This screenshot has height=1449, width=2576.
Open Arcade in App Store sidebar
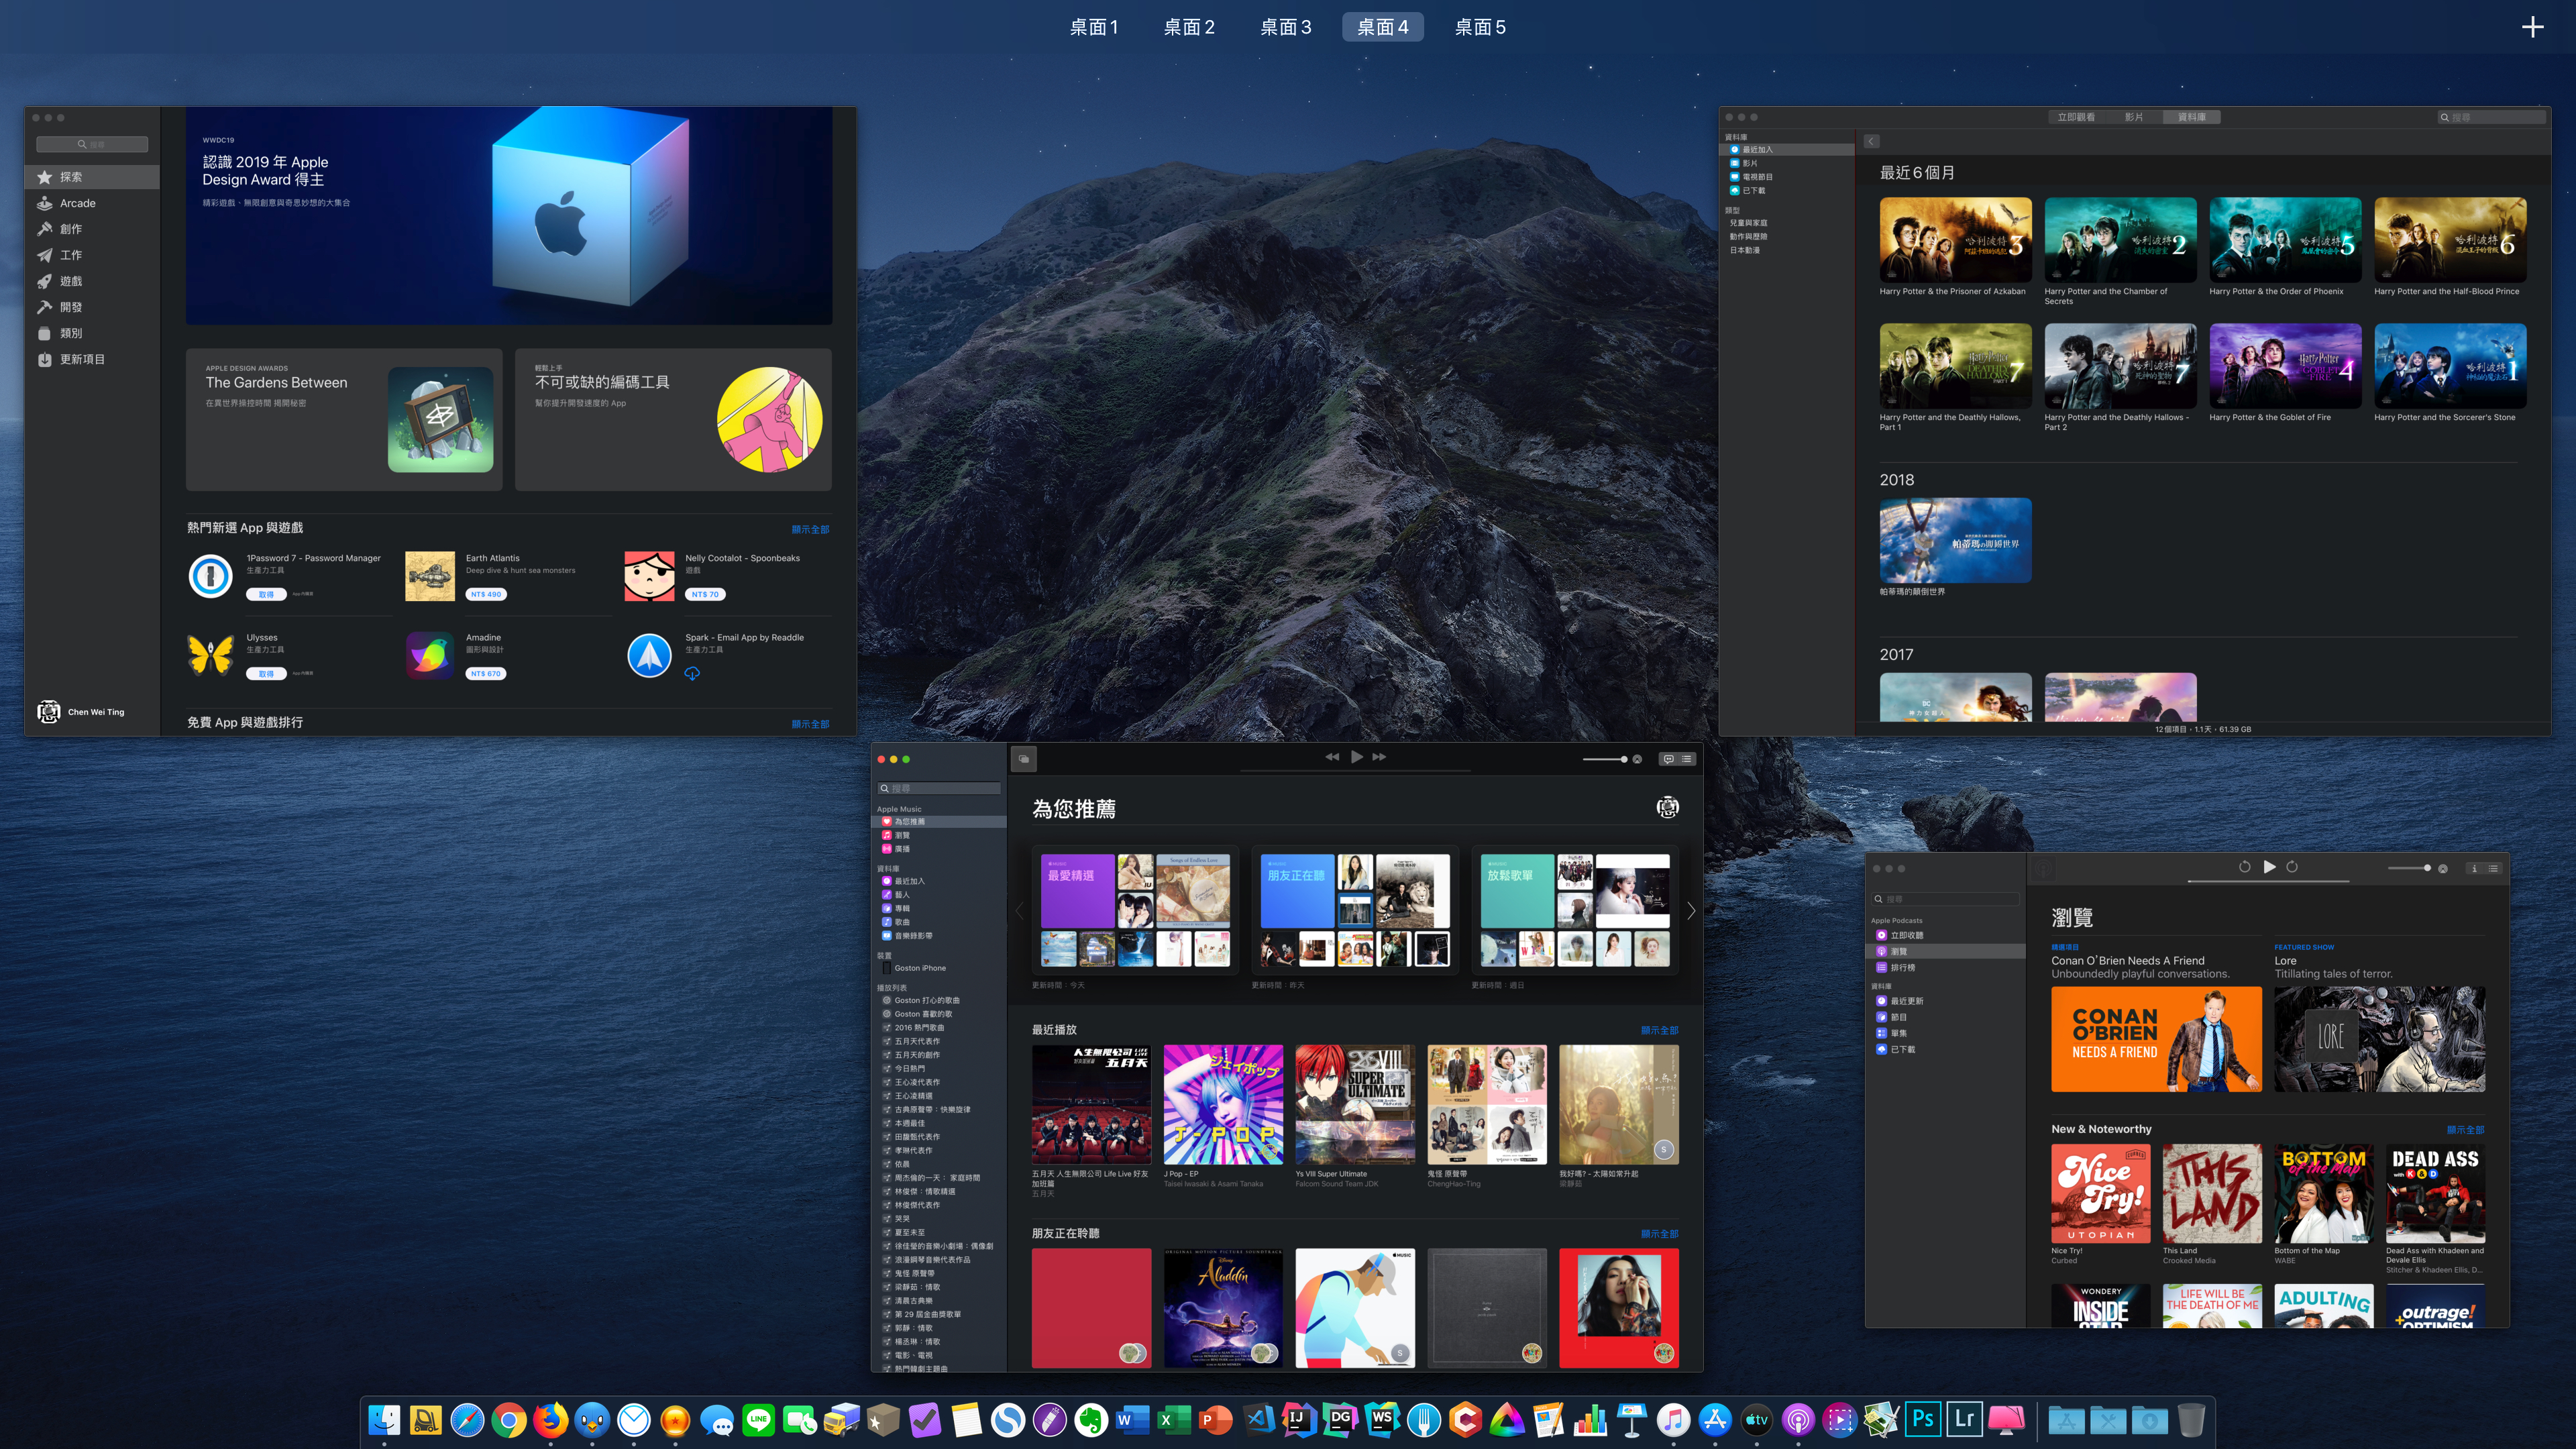78,203
